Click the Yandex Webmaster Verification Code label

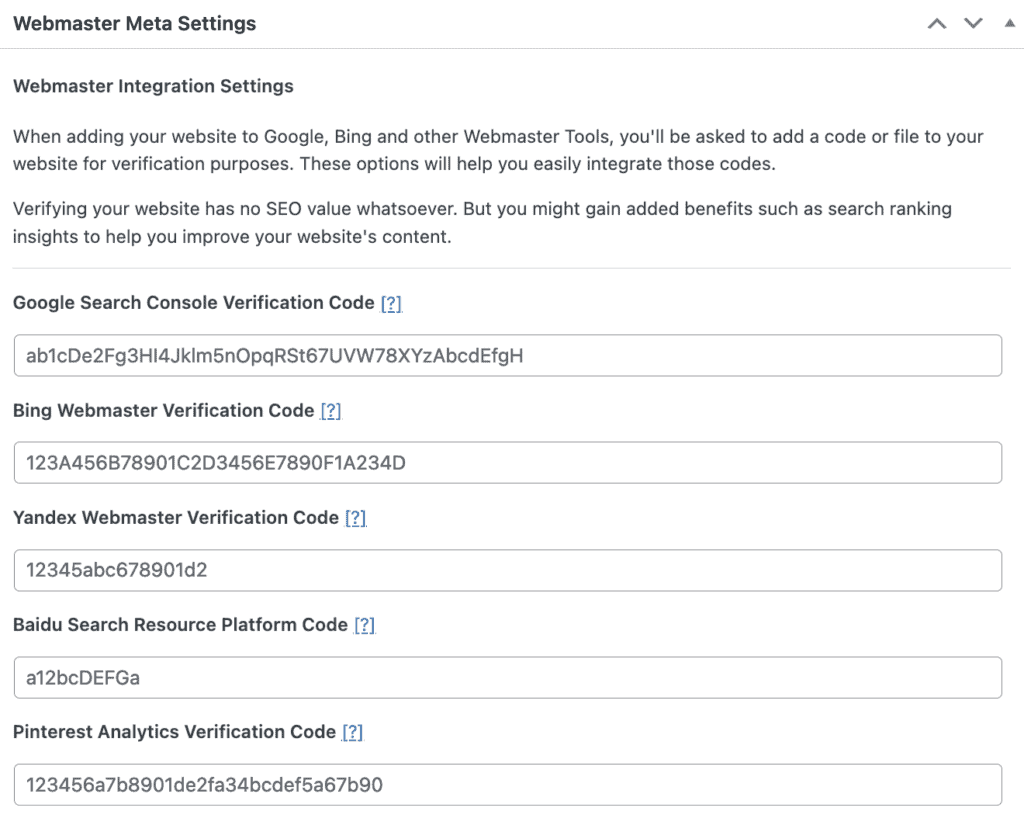176,517
